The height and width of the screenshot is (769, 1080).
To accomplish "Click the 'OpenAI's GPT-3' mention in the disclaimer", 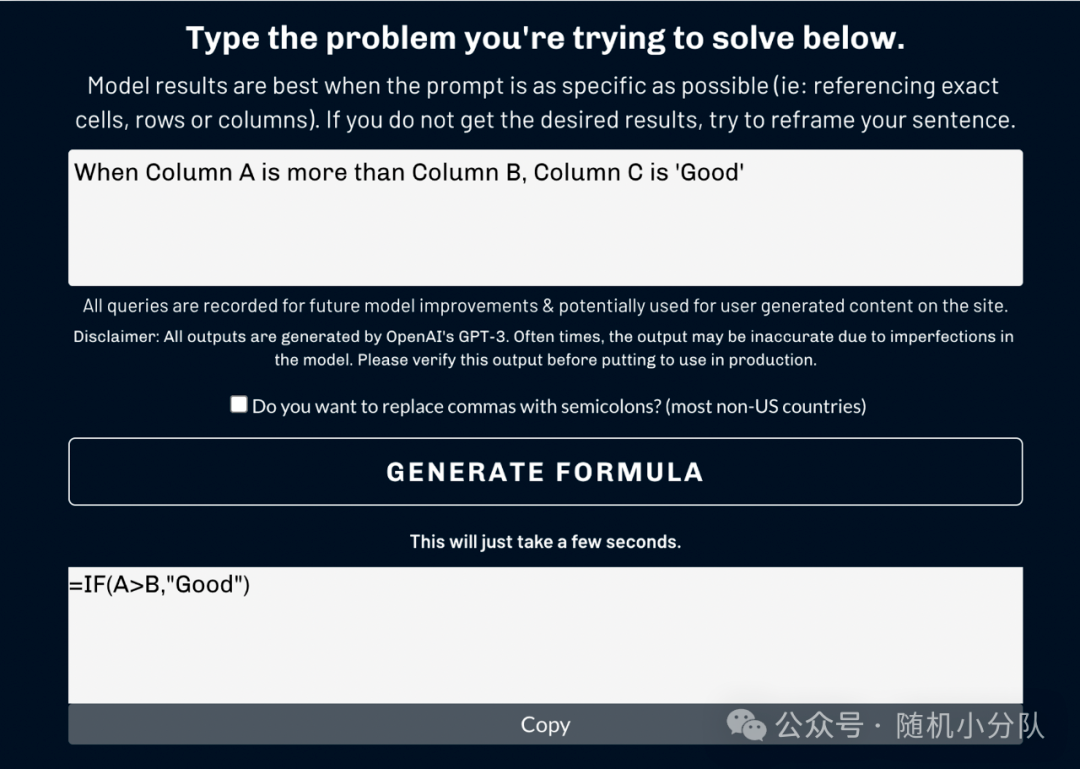I will pos(446,337).
